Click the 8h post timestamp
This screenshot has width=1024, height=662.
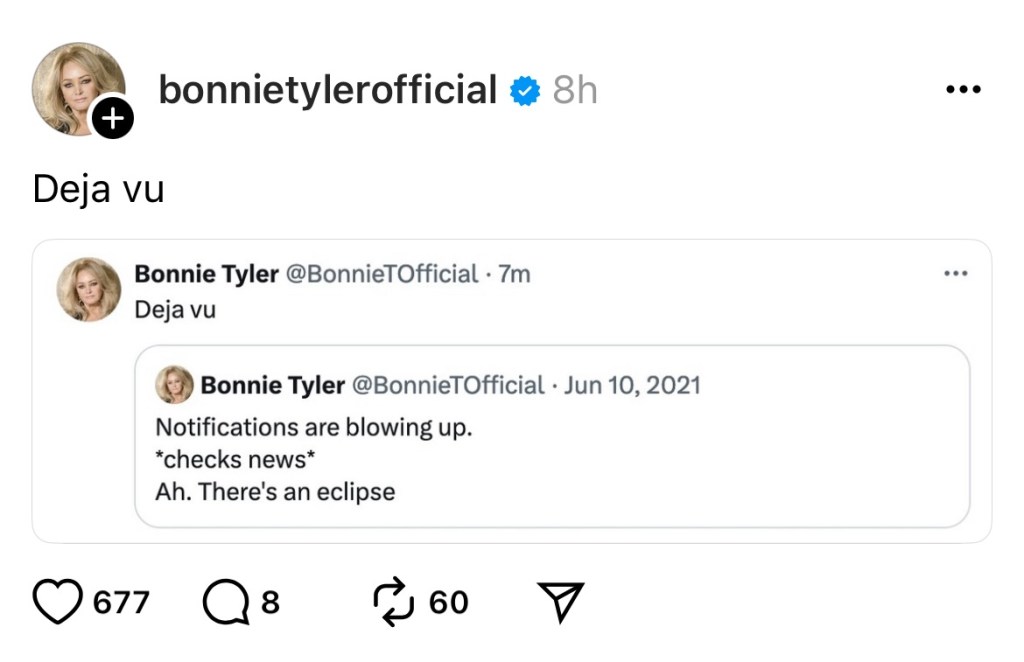(575, 91)
